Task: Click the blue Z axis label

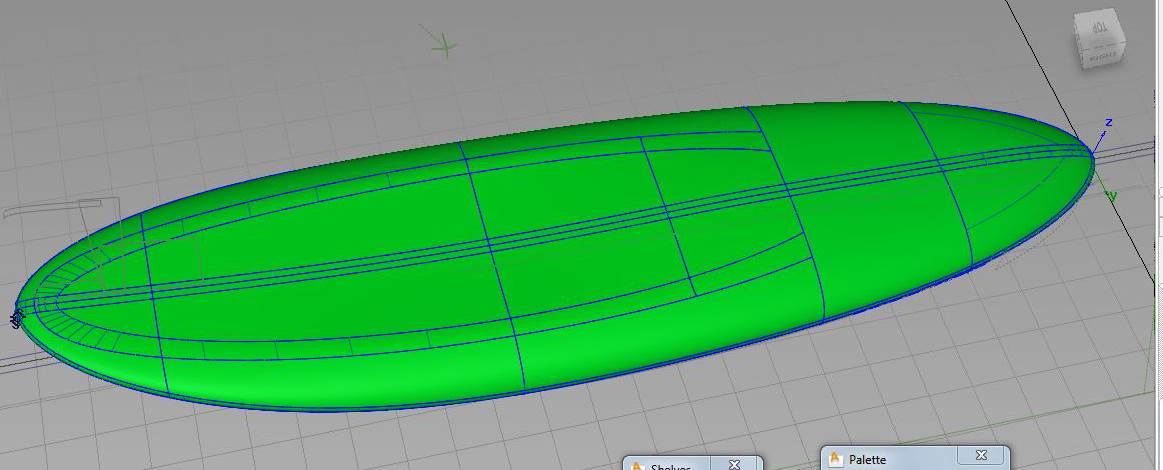Action: click(1108, 123)
